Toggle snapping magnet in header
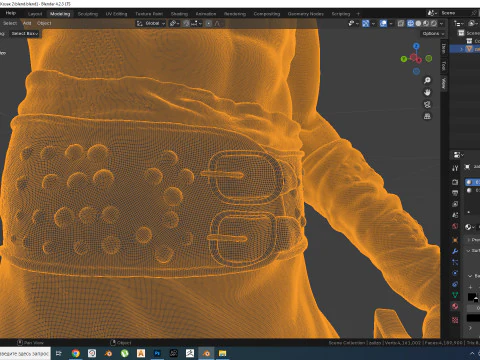Image resolution: width=480 pixels, height=360 pixels. tap(186, 23)
